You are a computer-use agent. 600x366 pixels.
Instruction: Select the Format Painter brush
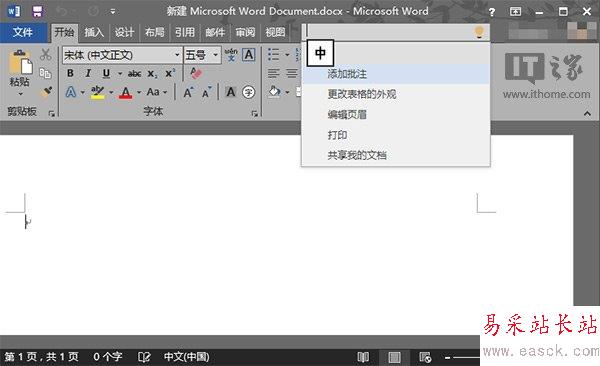[46, 92]
